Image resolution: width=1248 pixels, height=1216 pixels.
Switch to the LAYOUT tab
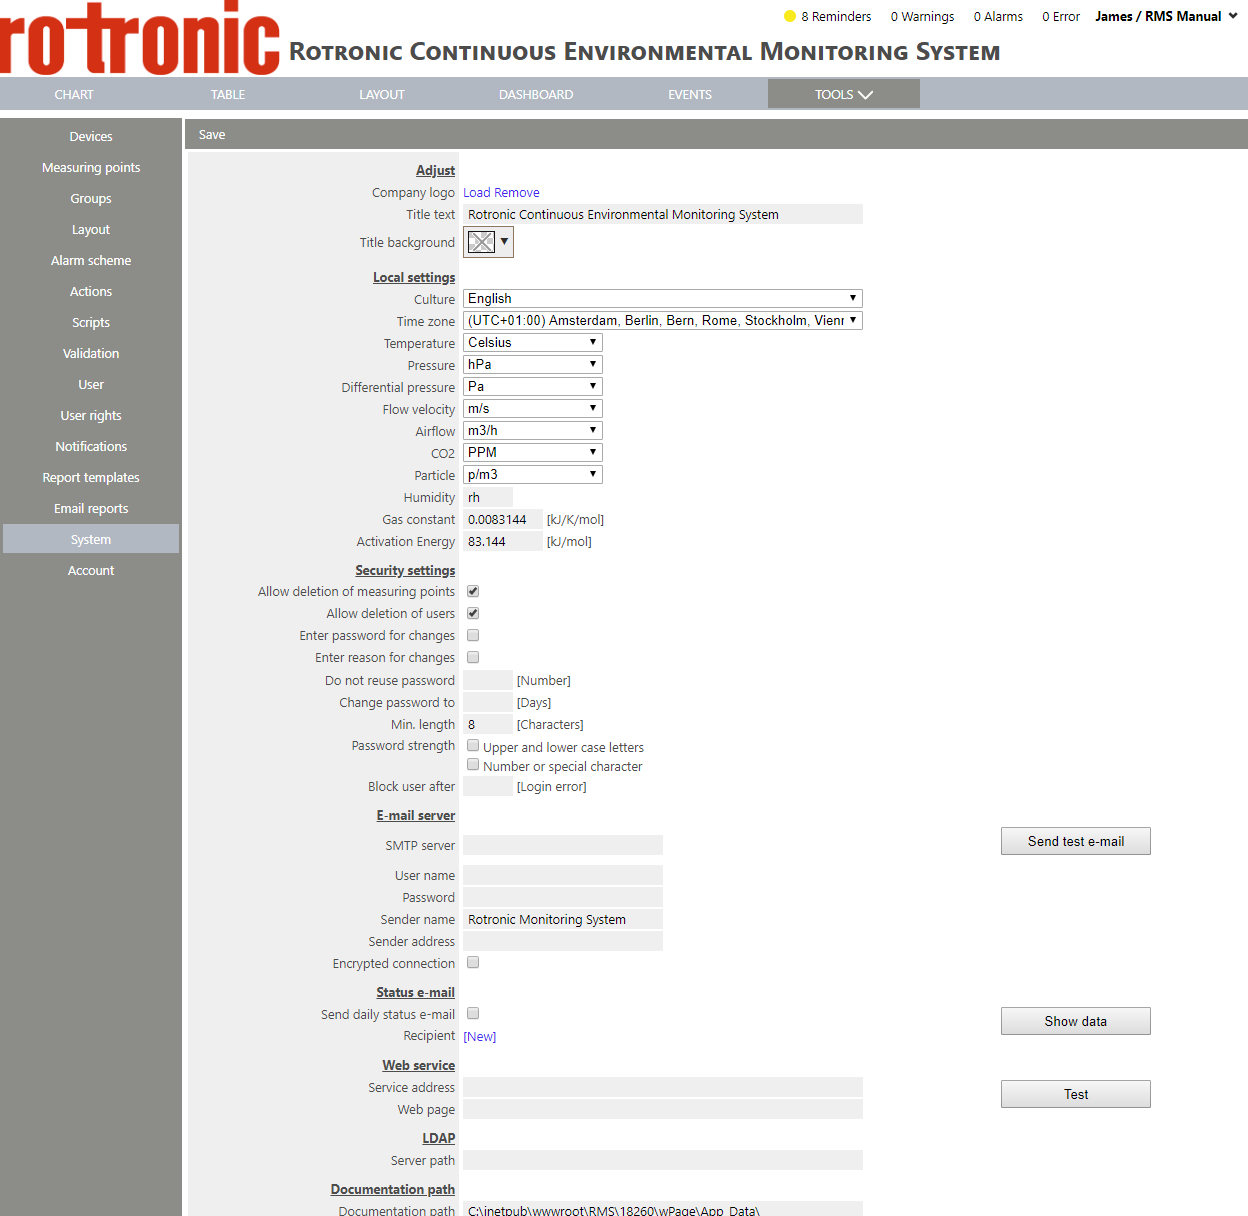[x=382, y=94]
